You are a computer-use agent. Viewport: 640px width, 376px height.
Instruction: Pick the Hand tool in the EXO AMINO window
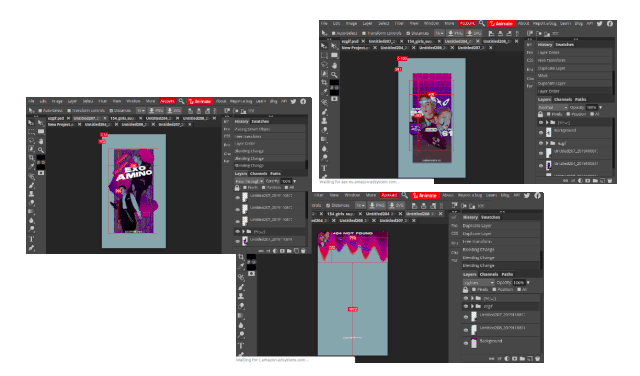pos(41,141)
